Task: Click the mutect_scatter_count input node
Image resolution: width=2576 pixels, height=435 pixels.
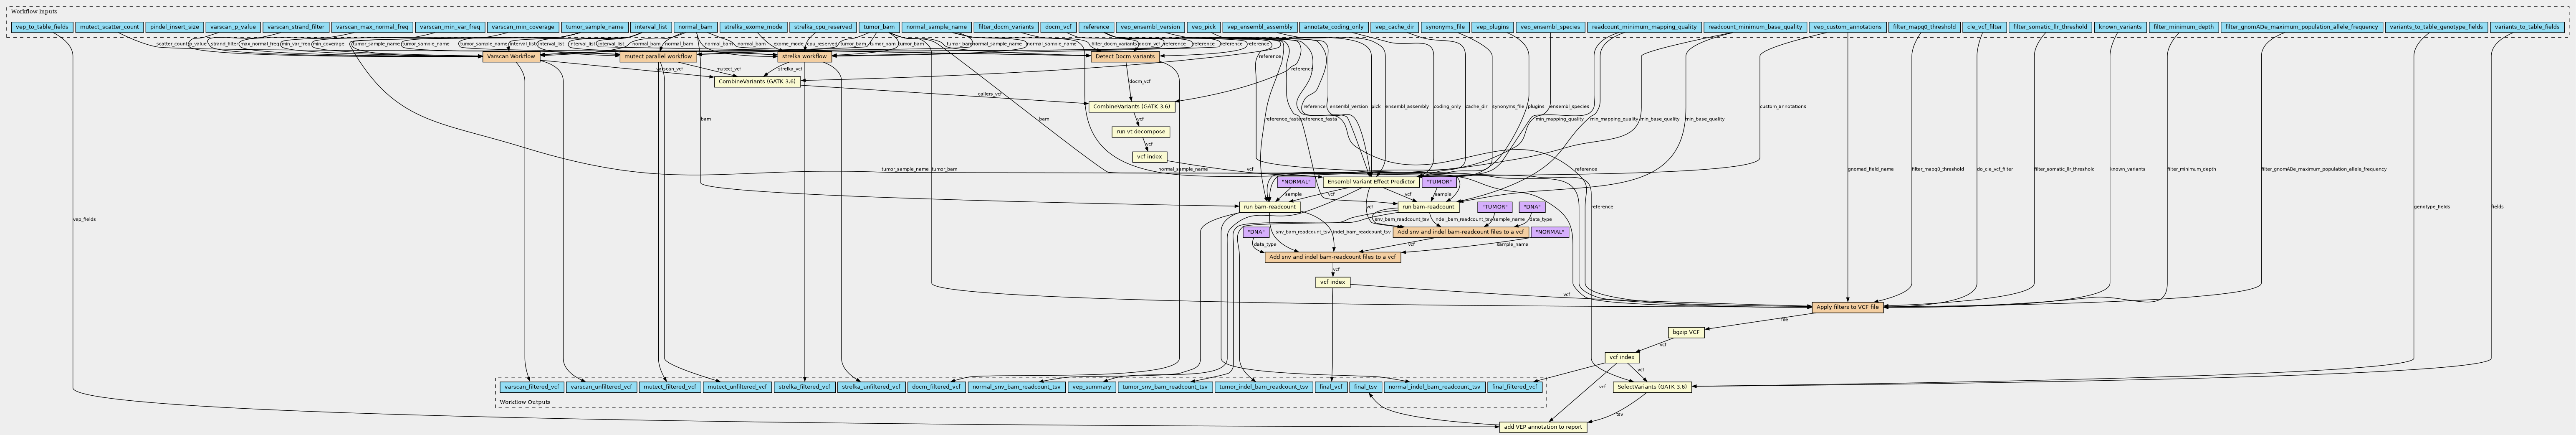Action: pyautogui.click(x=109, y=27)
